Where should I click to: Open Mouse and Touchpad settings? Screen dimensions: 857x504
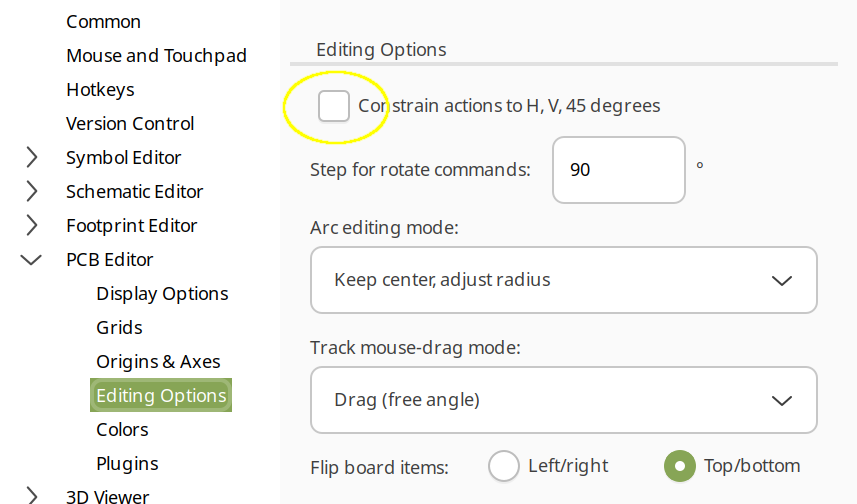pos(156,55)
